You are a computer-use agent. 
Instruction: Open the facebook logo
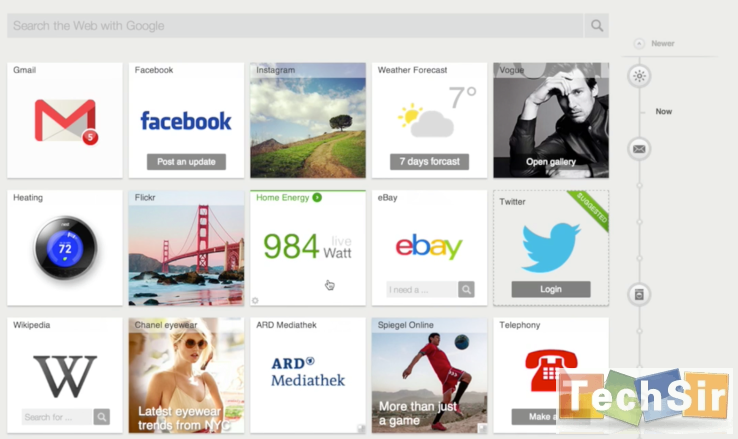186,121
